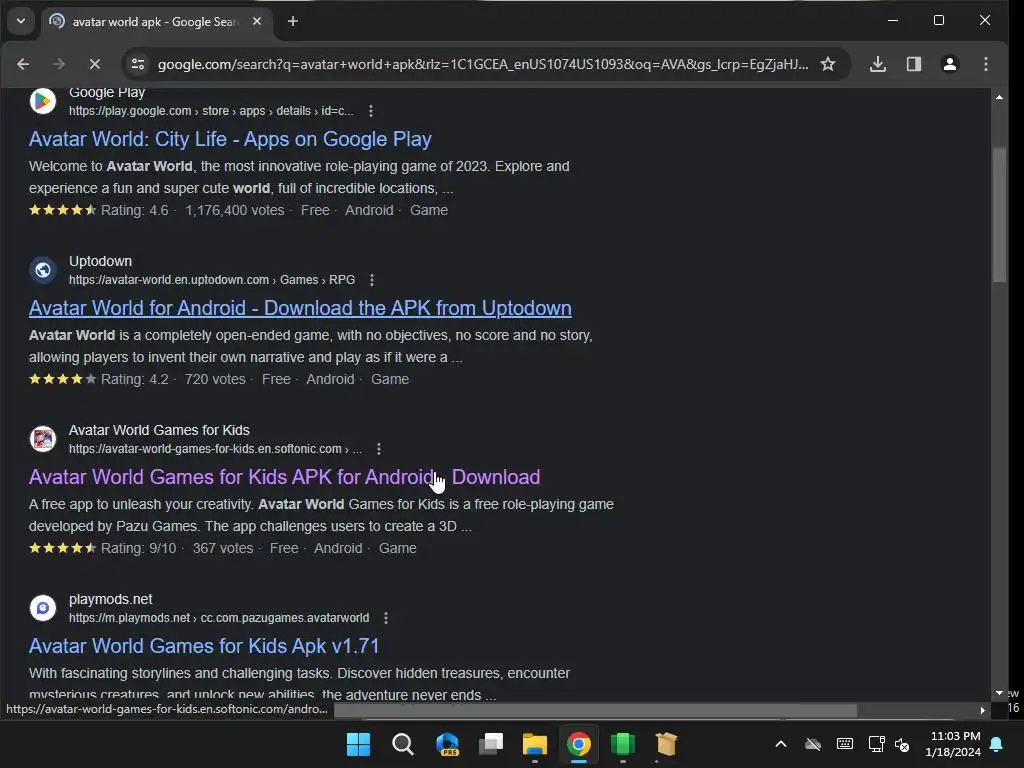1024x768 pixels.
Task: Toggle the Chrome side panel
Action: (914, 64)
